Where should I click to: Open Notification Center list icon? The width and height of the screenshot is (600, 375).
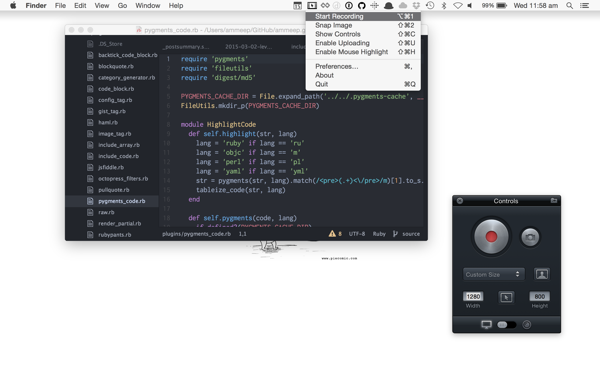click(x=584, y=5)
